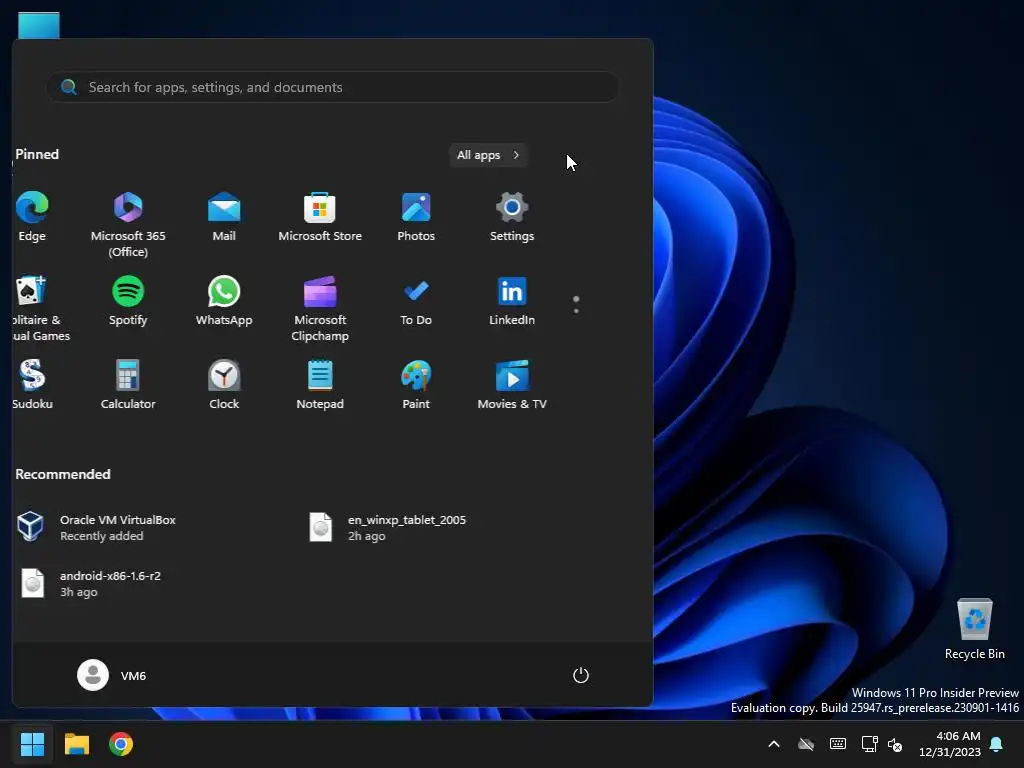Viewport: 1024px width, 768px height.
Task: Open the To Do app
Action: [416, 301]
